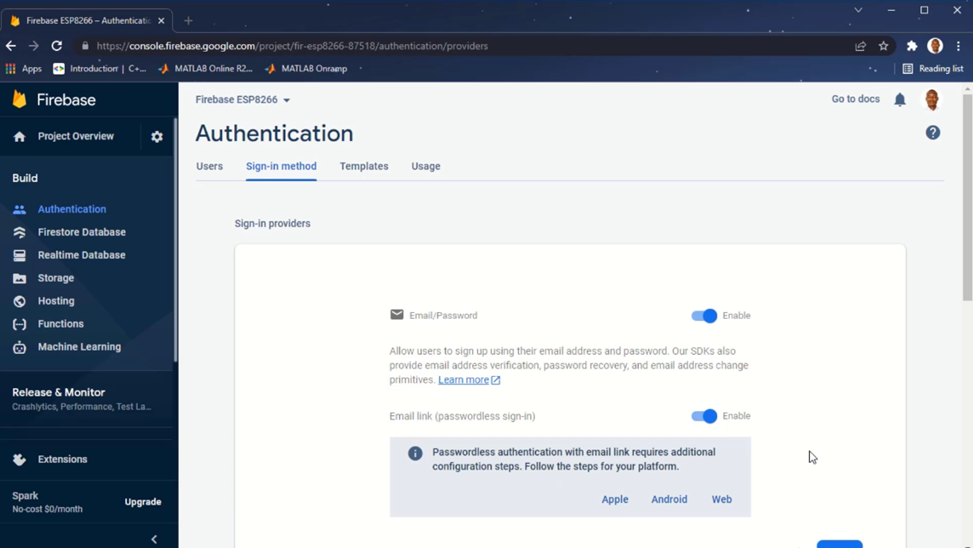
Task: Click the Firebase logo
Action: click(x=20, y=99)
